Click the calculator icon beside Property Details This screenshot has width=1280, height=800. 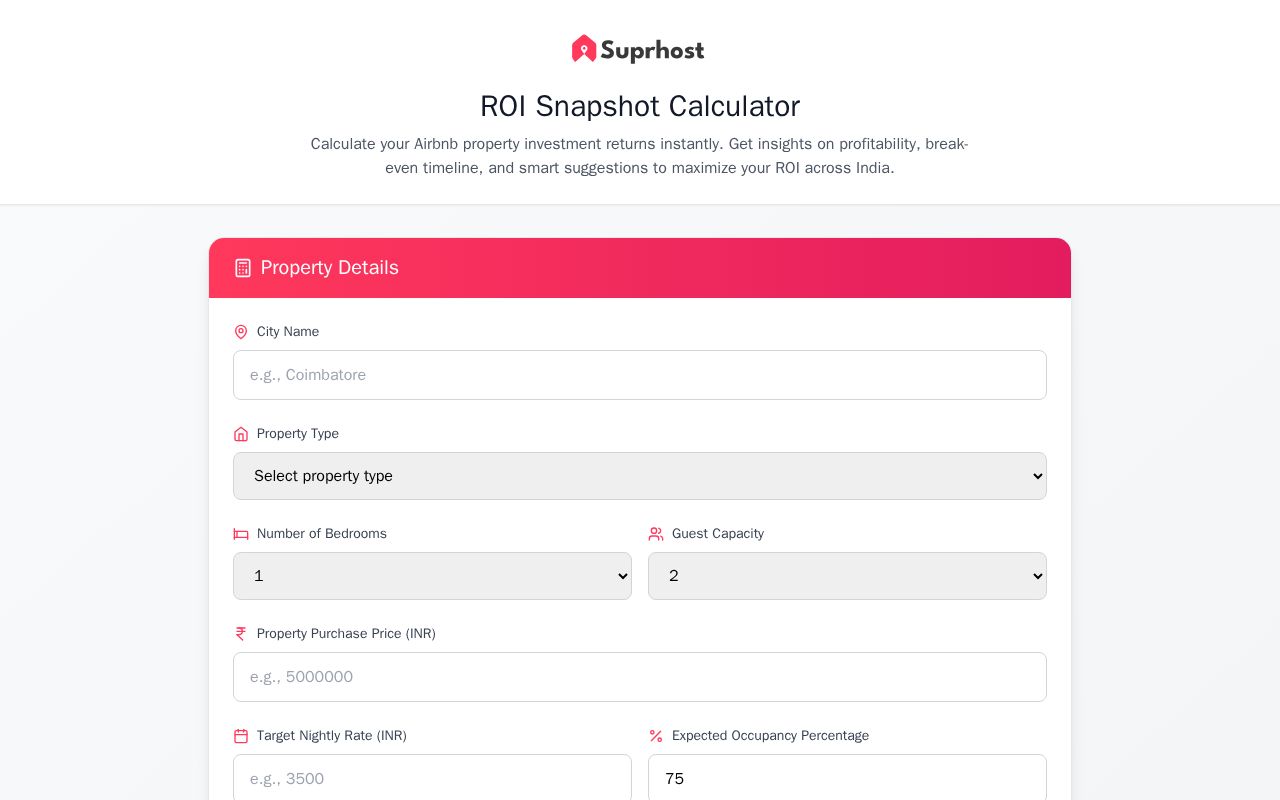243,268
